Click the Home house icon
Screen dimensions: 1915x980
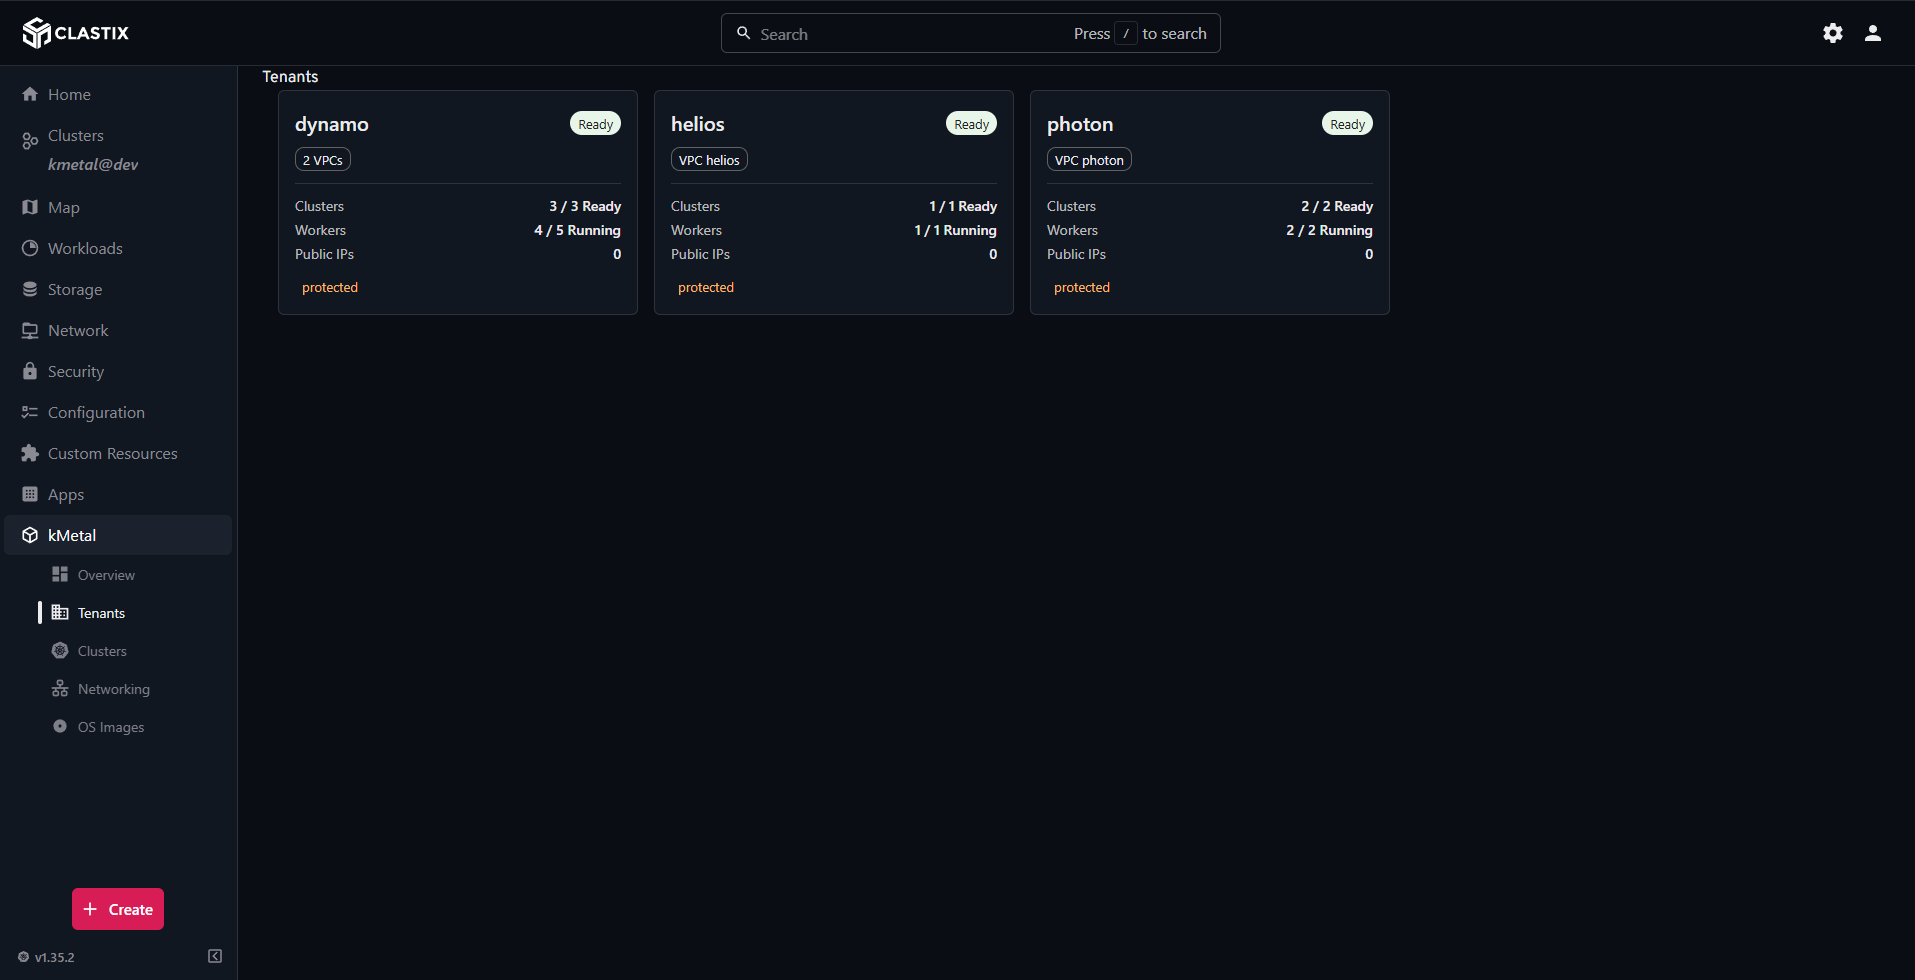pyautogui.click(x=30, y=94)
